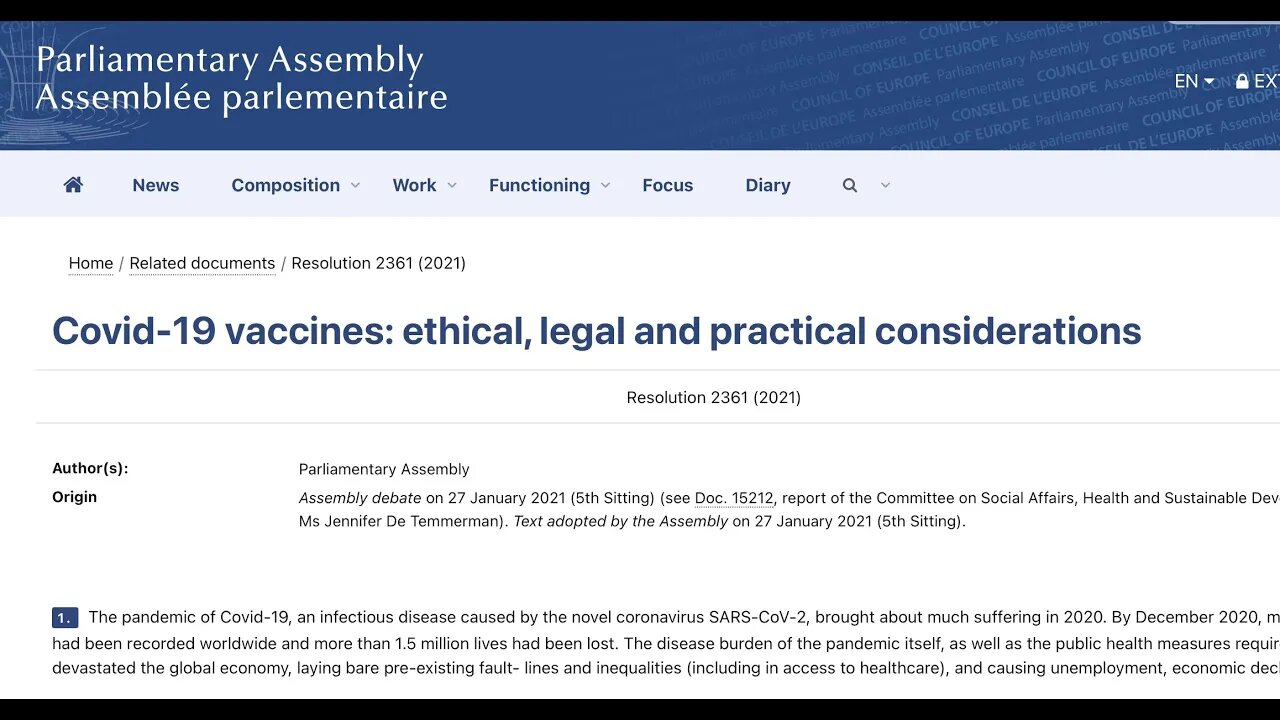Click the Resolution 2361 (2021) breadcrumb text
Screen dimensions: 1280x720
[x=379, y=263]
